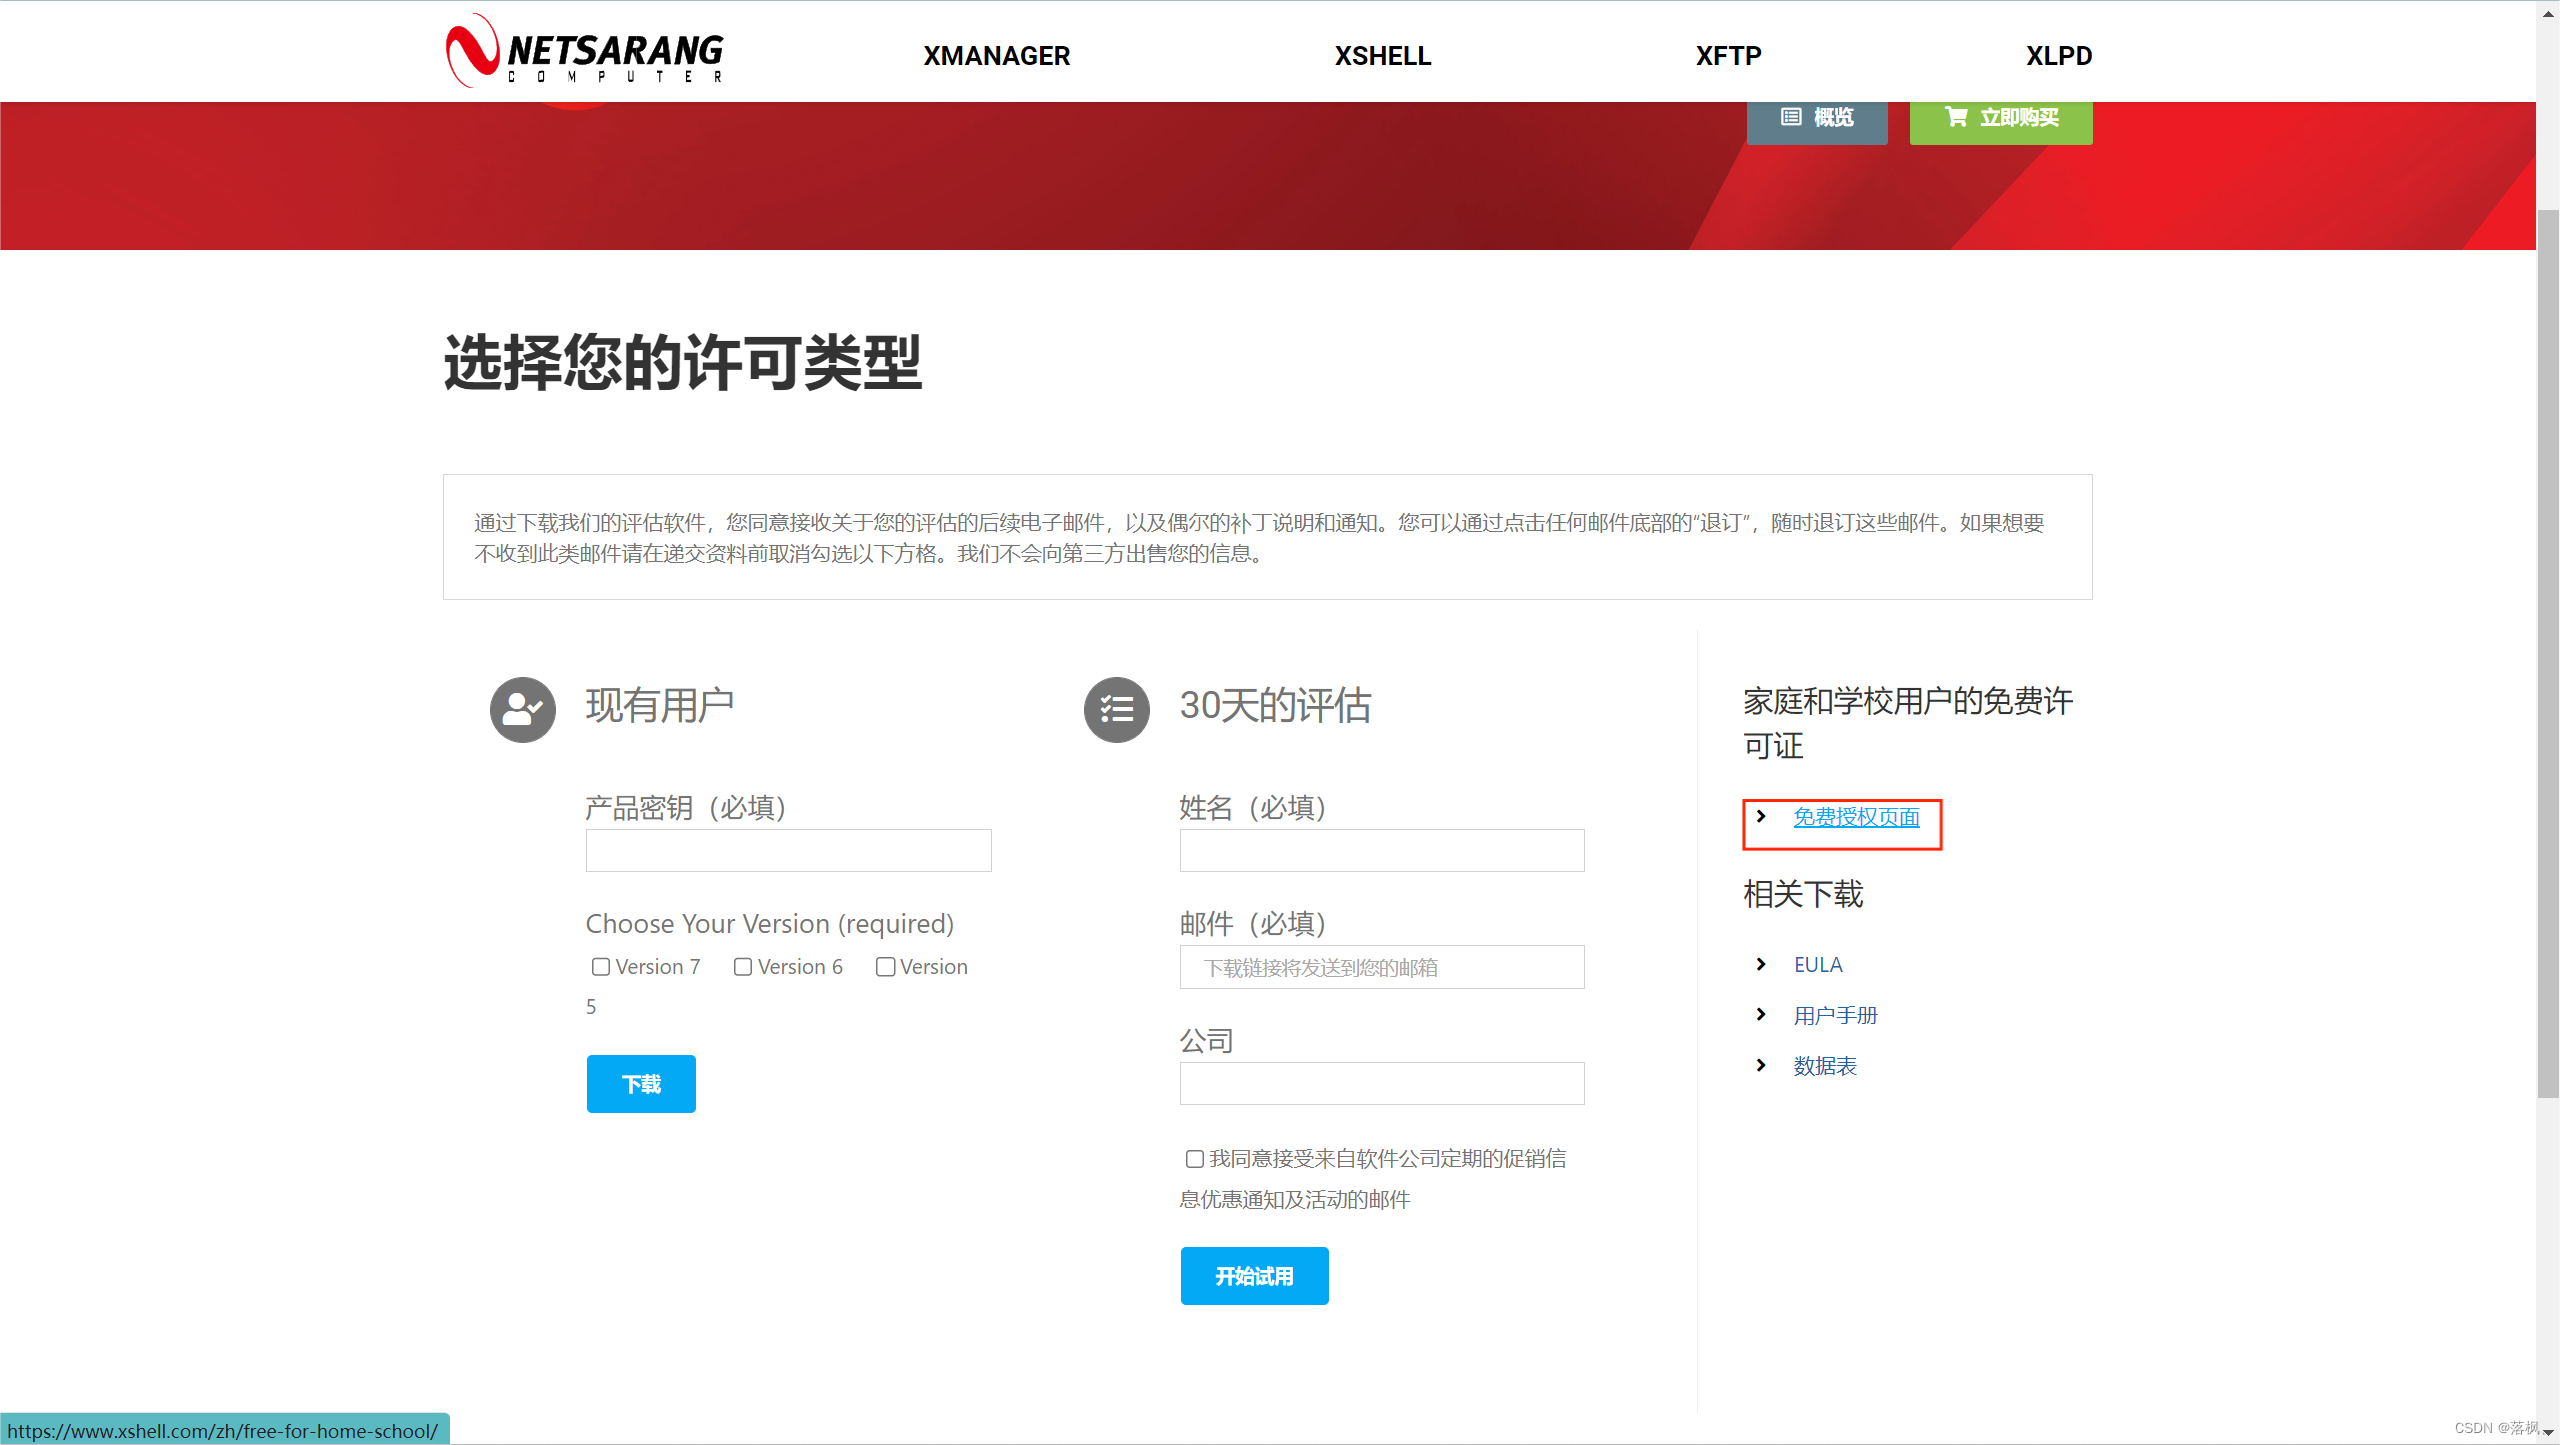
Task: Open the 用户手册 user manual link
Action: 1835,1016
